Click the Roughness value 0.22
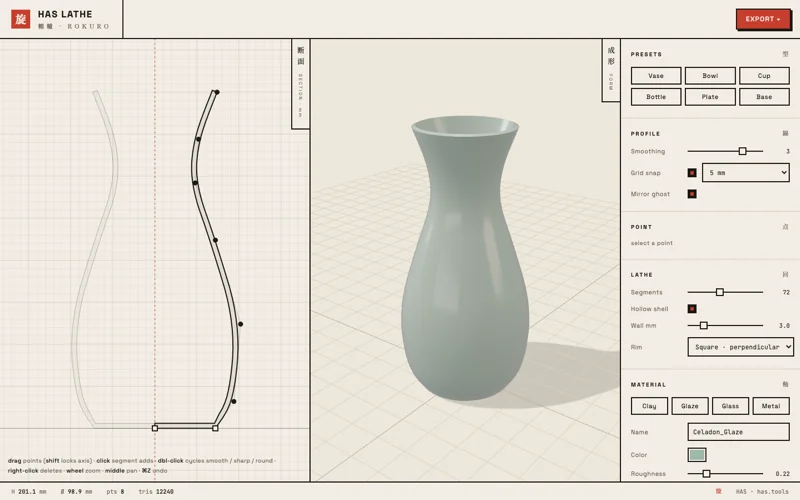Screen dimensions: 800x500 pyautogui.click(x=783, y=474)
